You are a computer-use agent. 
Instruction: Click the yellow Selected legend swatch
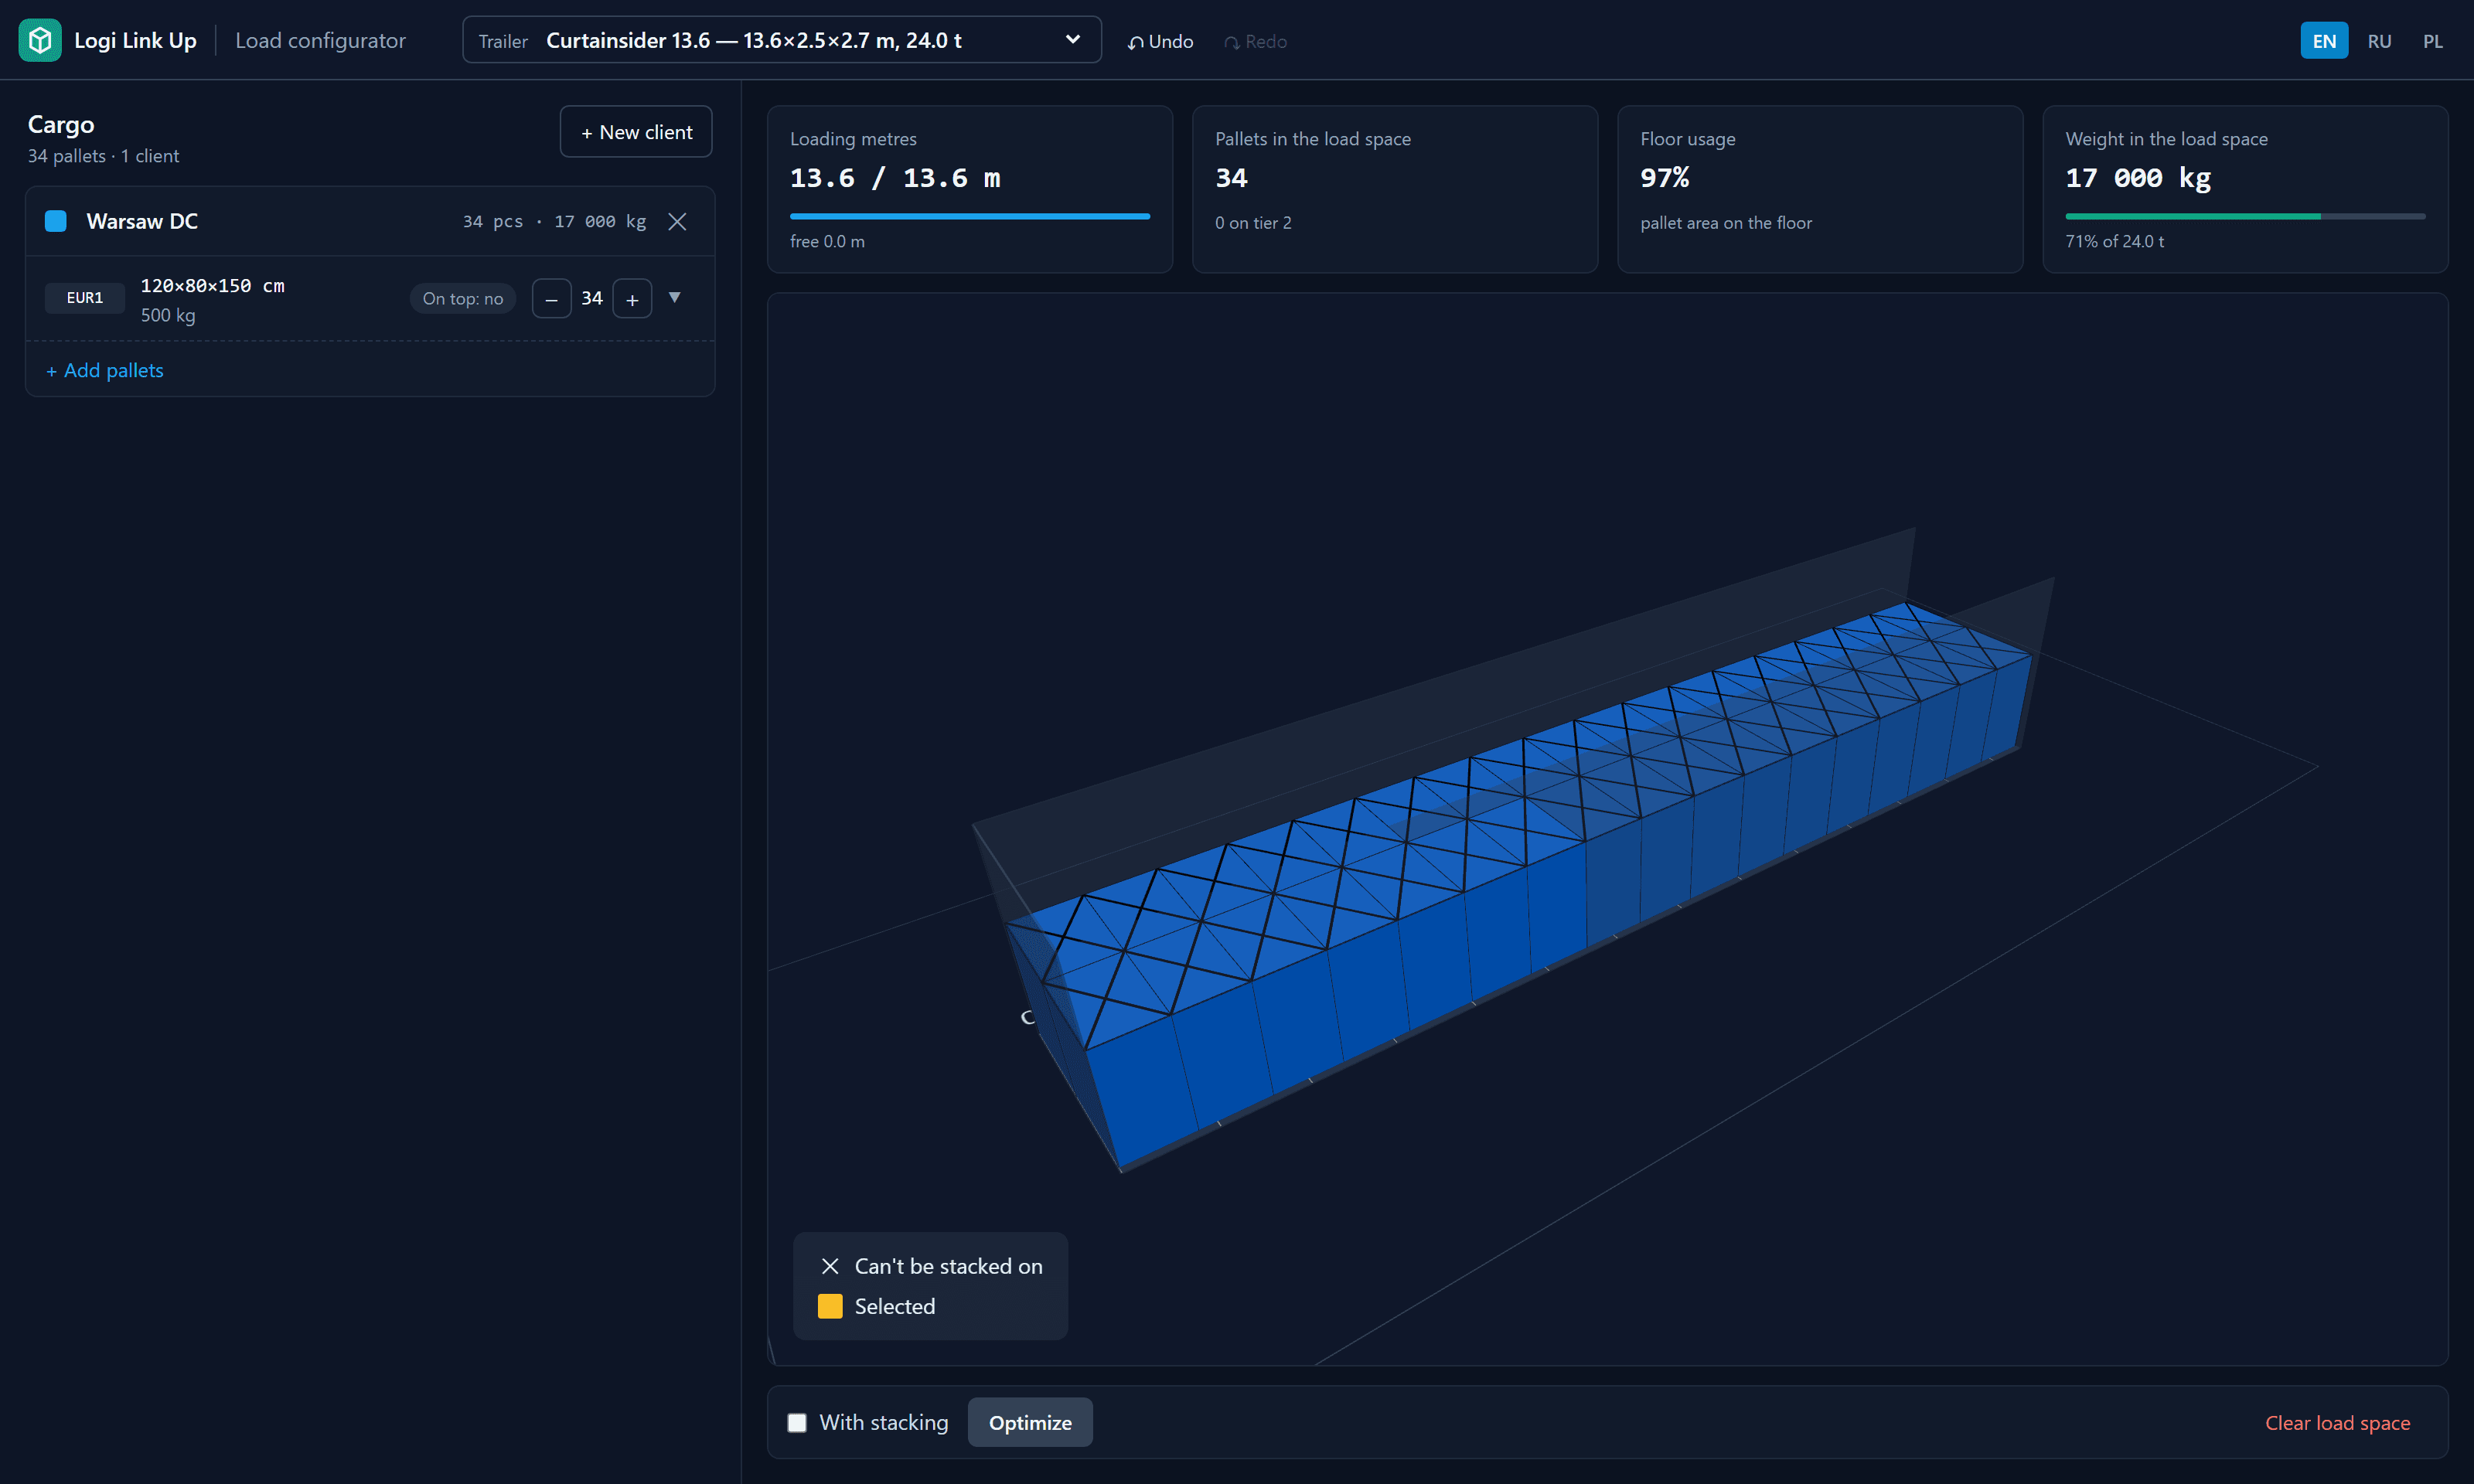point(830,1306)
